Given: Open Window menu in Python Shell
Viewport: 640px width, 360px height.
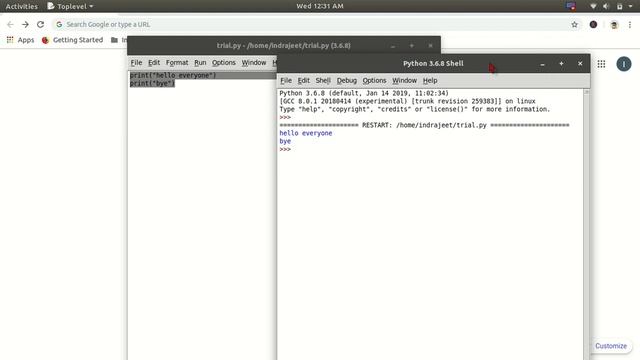Looking at the screenshot, I should pos(404,80).
